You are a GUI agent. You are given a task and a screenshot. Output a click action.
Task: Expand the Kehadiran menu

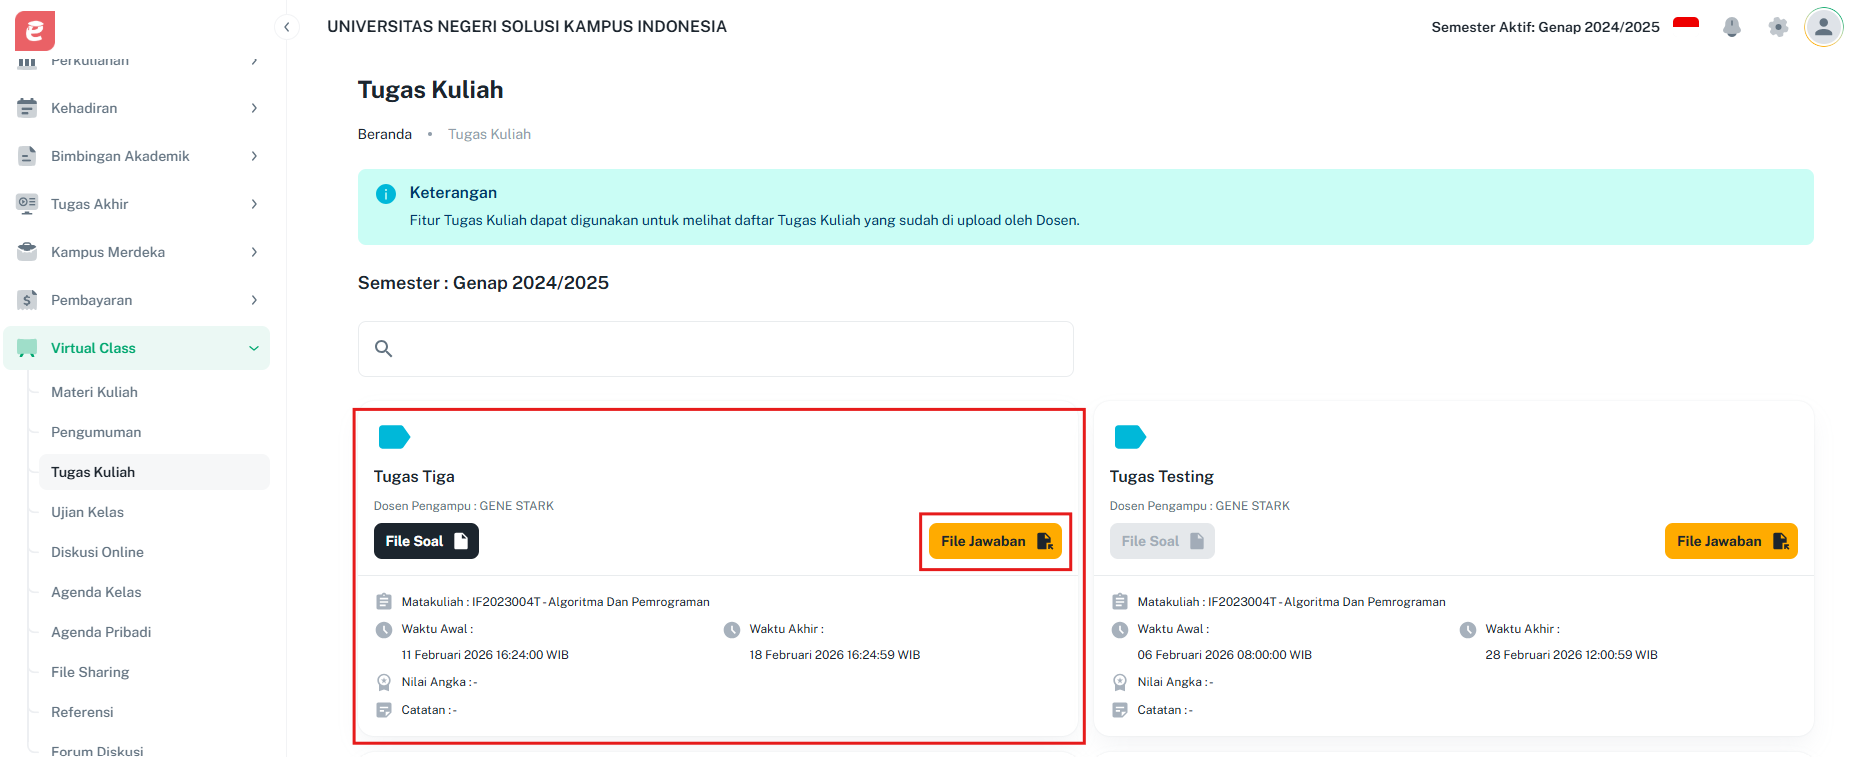click(254, 108)
